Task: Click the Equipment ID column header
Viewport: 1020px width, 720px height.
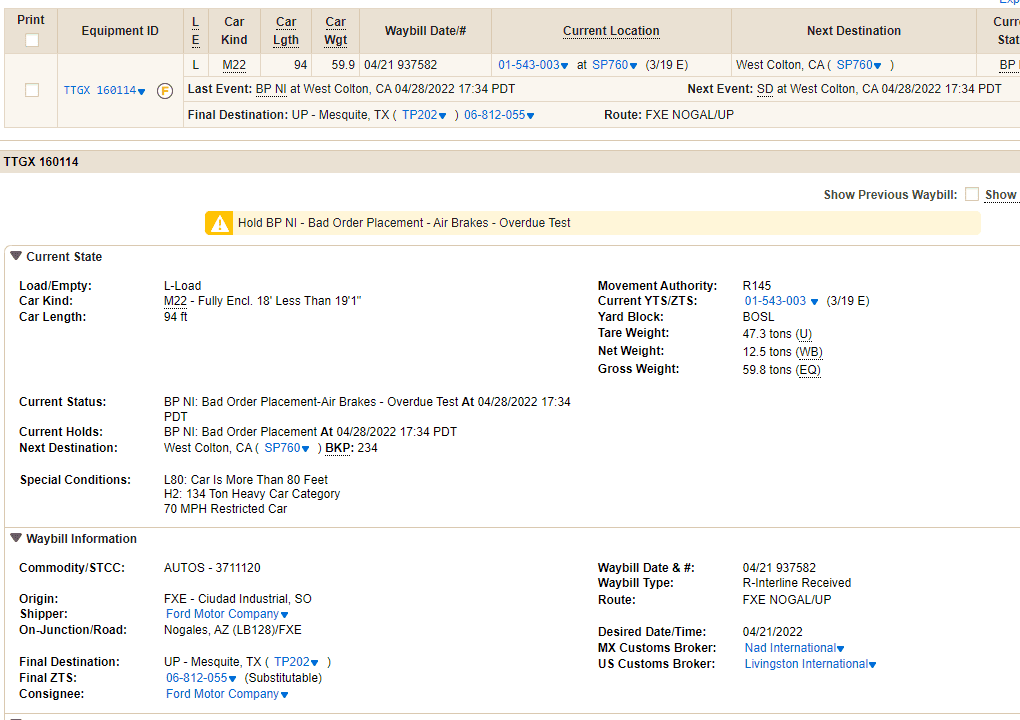Action: 120,31
